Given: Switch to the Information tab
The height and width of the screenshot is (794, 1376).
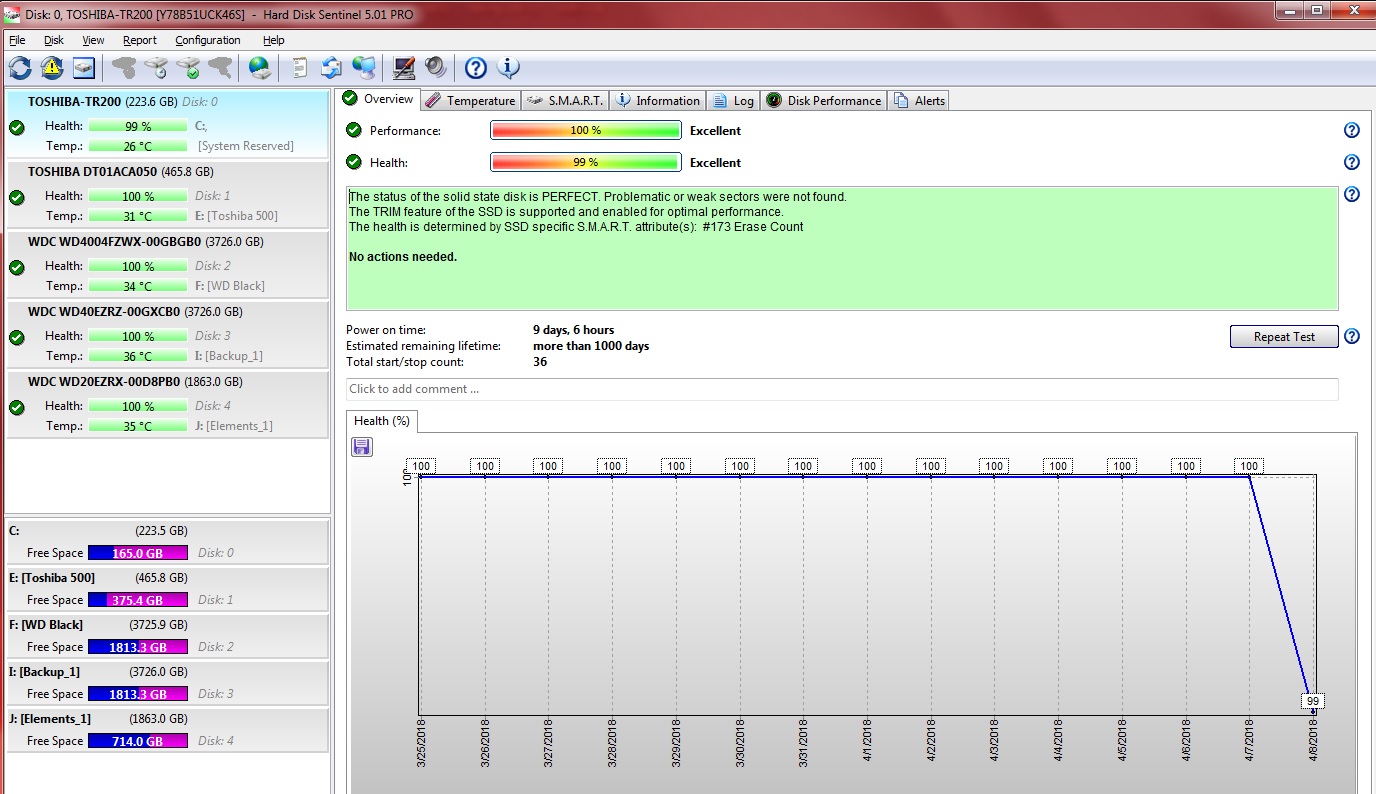Looking at the screenshot, I should point(657,100).
